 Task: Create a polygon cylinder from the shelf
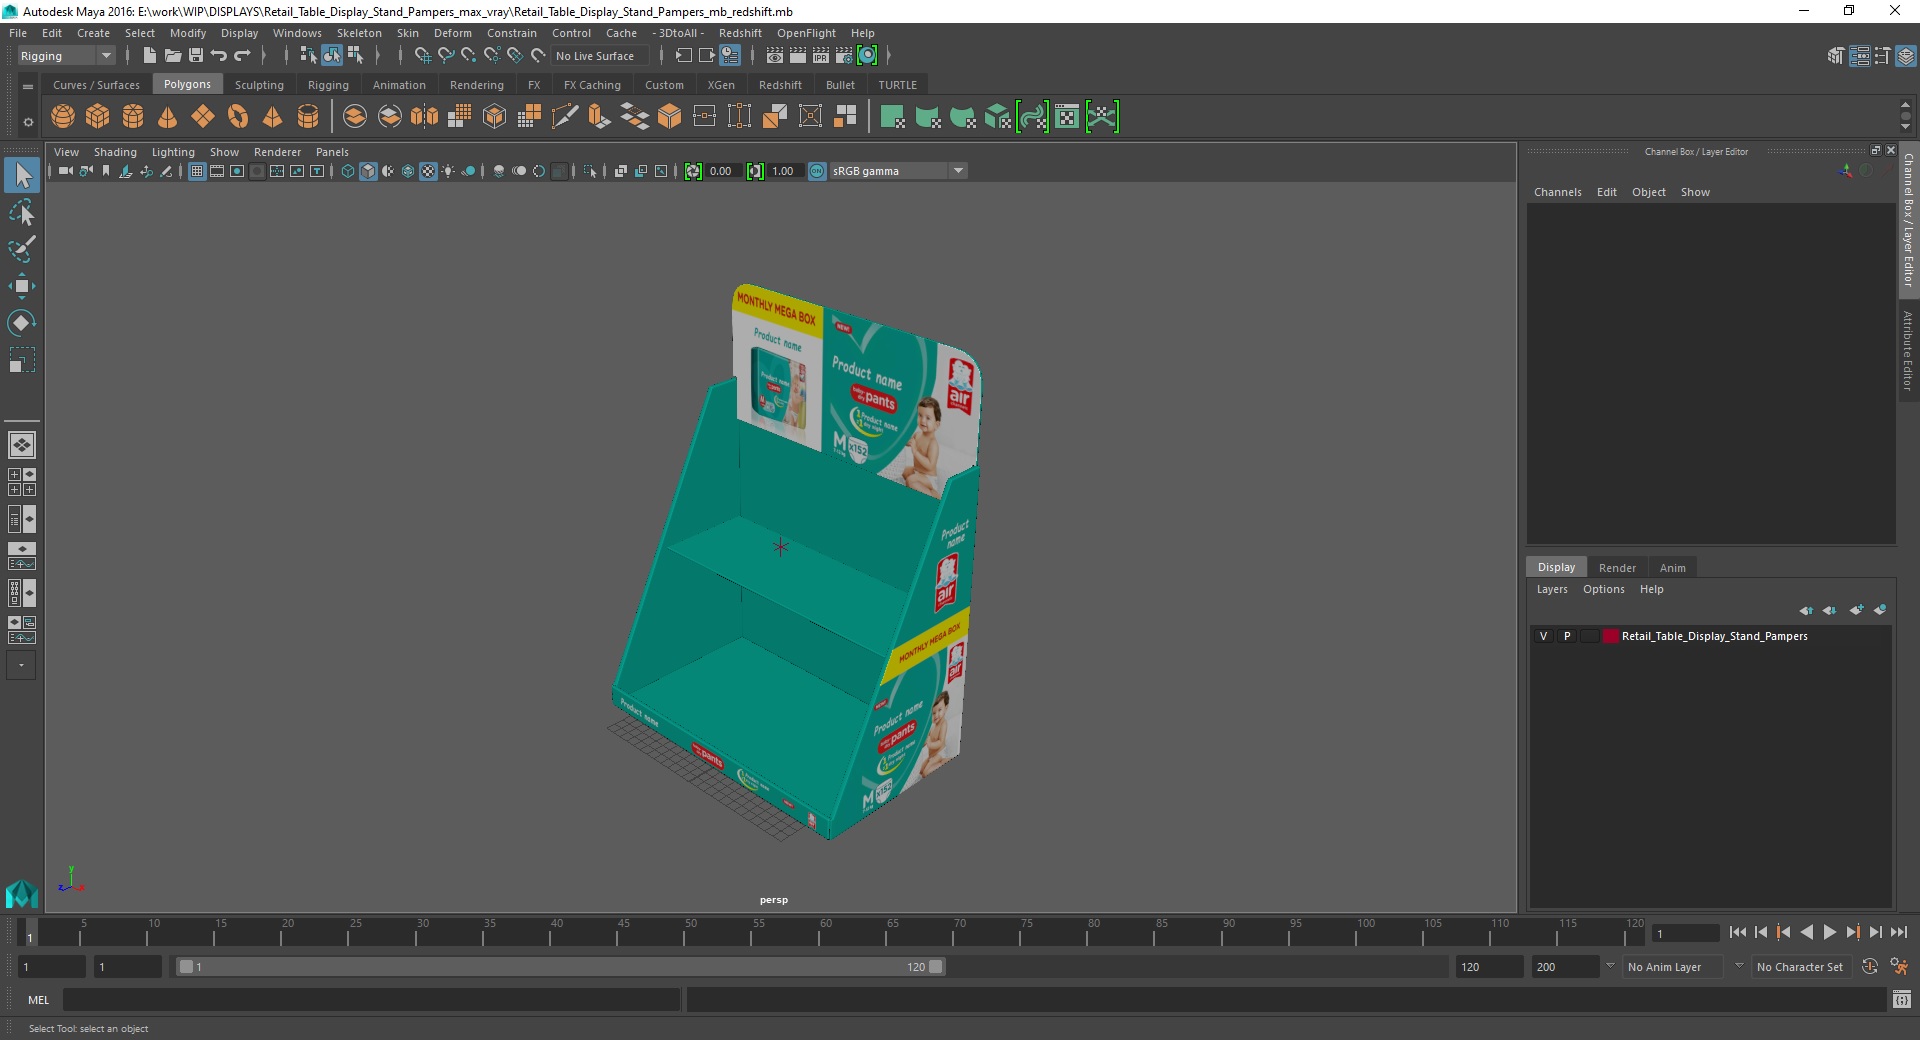[133, 117]
